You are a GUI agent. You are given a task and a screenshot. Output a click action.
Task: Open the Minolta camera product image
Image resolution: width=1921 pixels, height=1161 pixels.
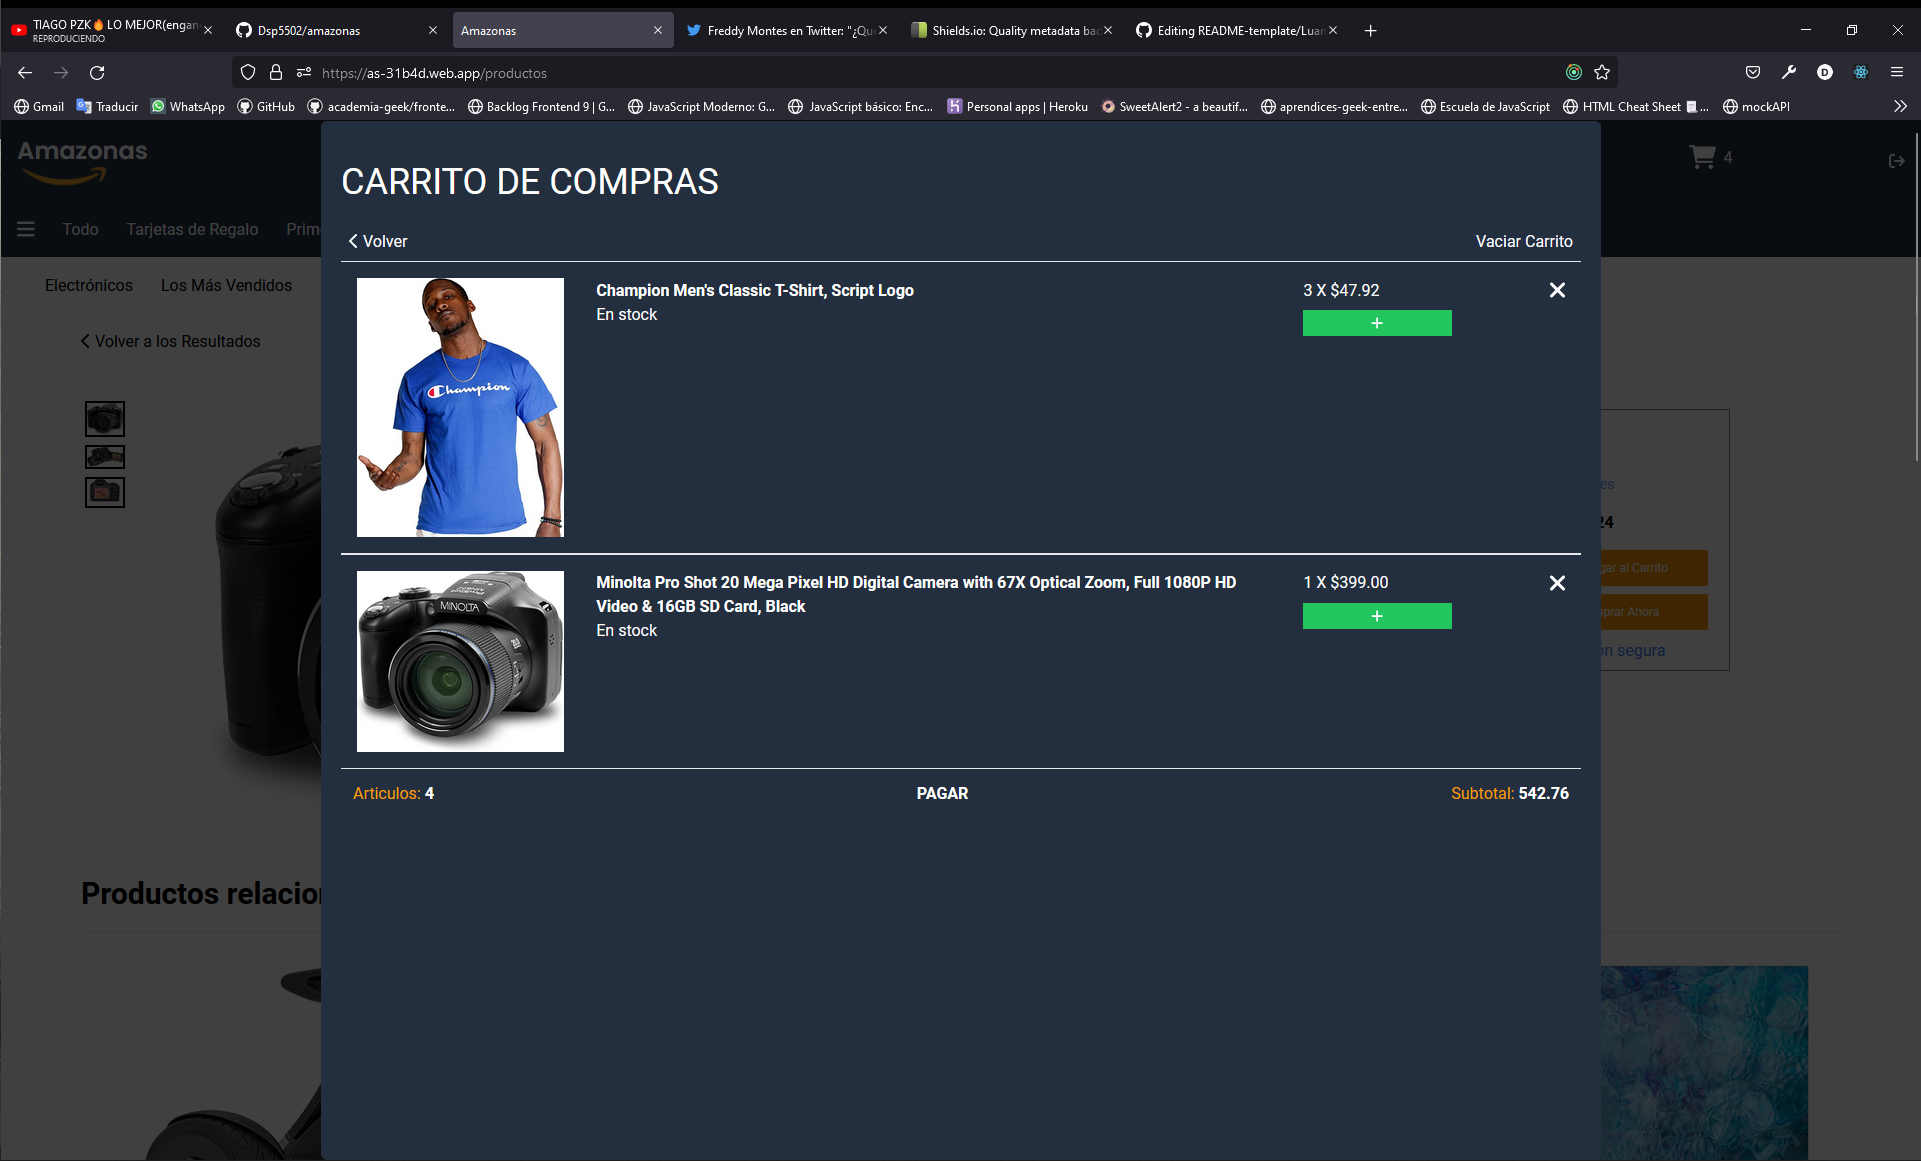pos(460,661)
